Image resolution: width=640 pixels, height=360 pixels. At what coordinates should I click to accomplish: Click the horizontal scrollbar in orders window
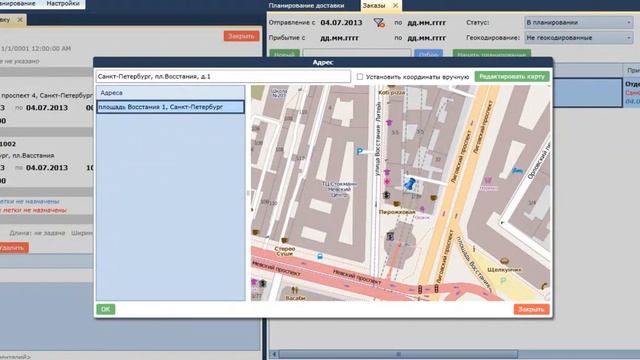click(398, 354)
